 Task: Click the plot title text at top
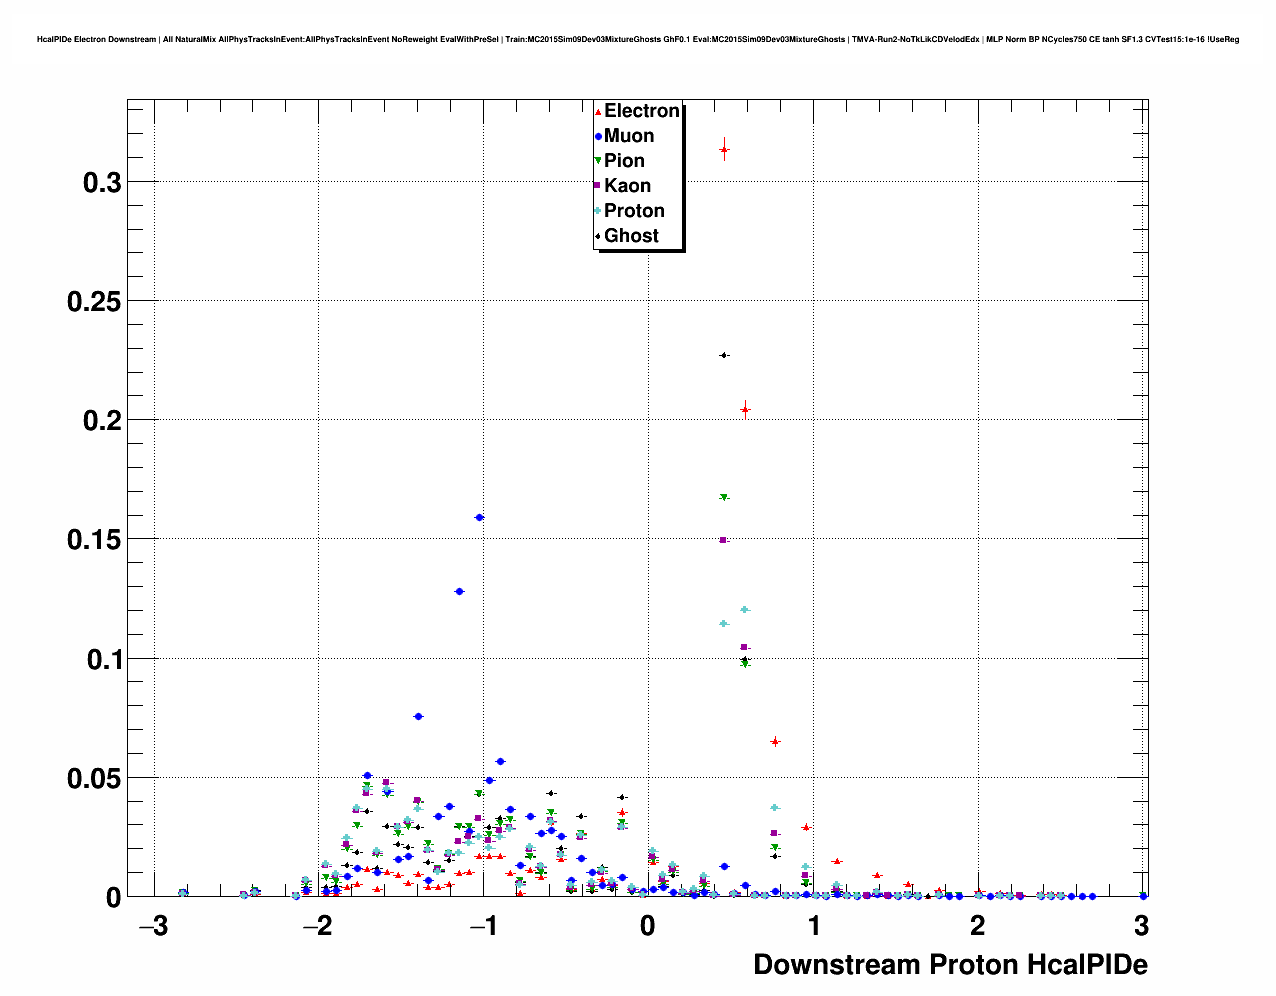pyautogui.click(x=638, y=40)
